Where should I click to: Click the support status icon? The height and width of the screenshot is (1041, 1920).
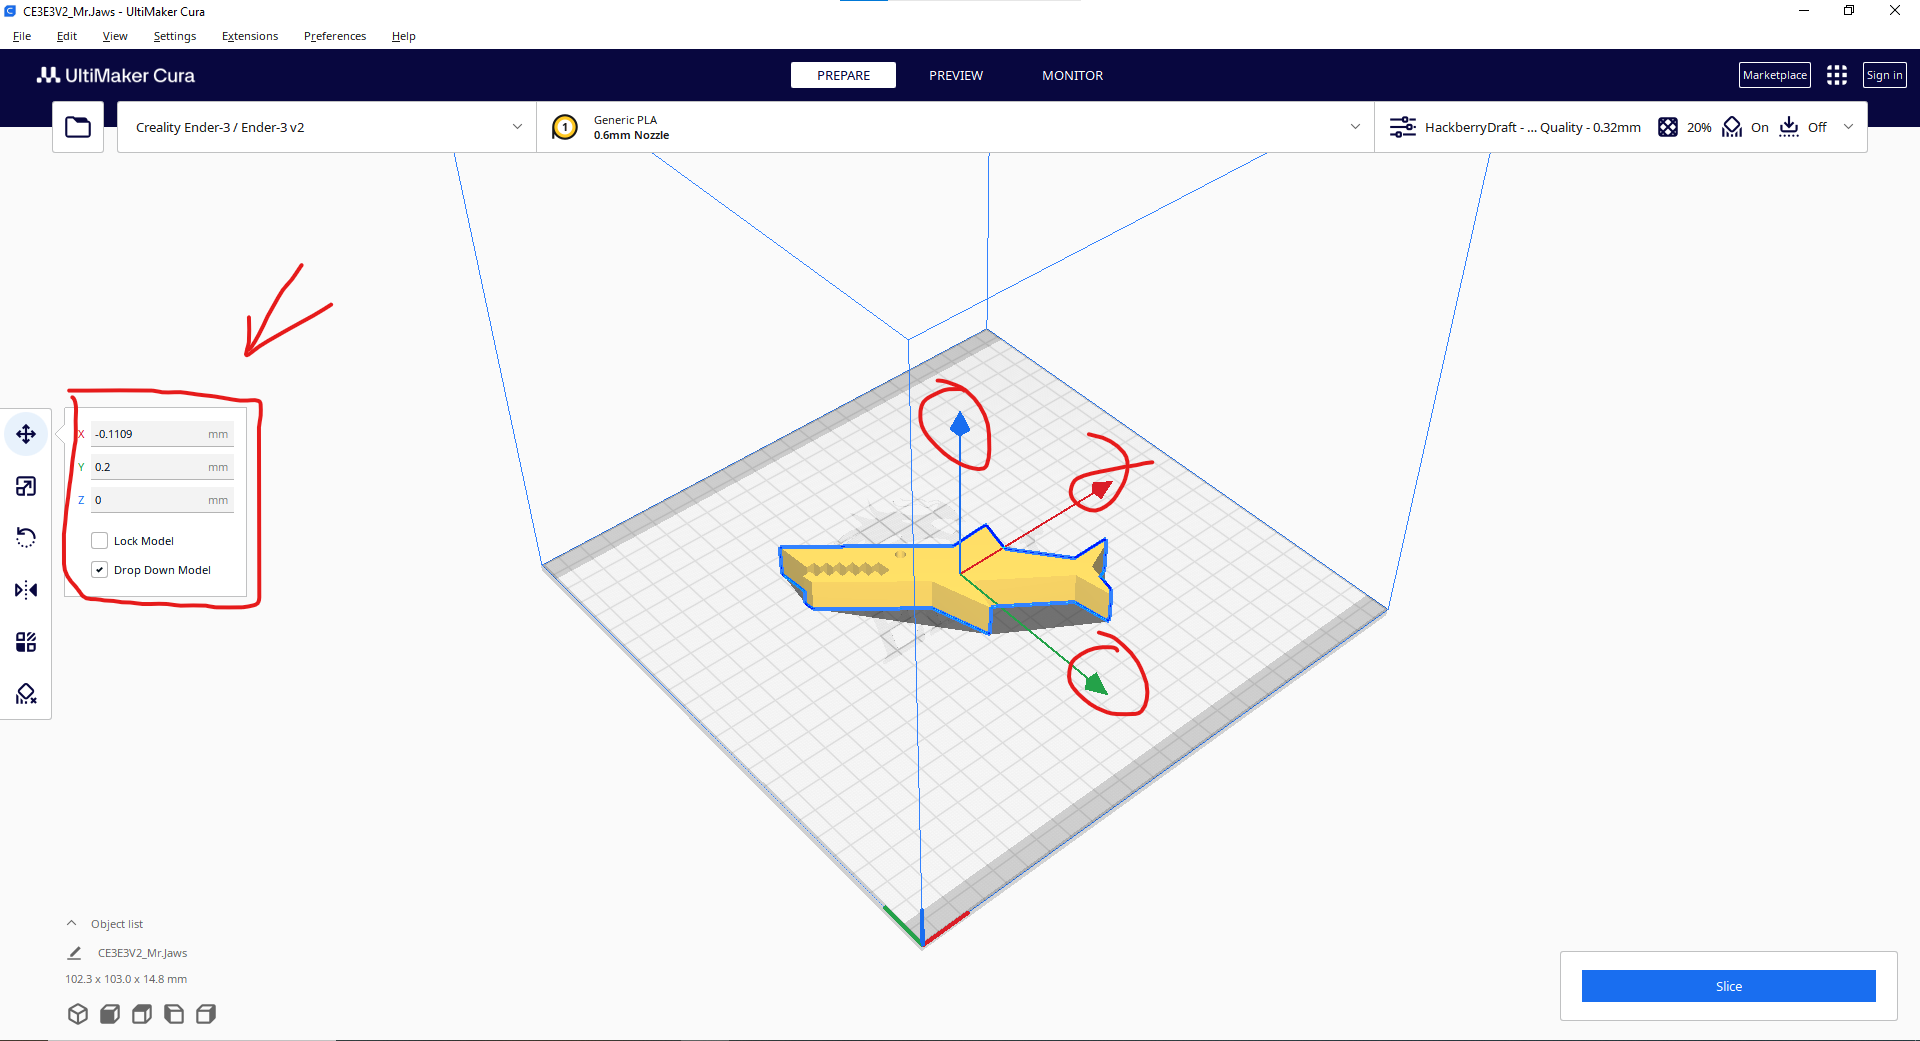click(1732, 127)
